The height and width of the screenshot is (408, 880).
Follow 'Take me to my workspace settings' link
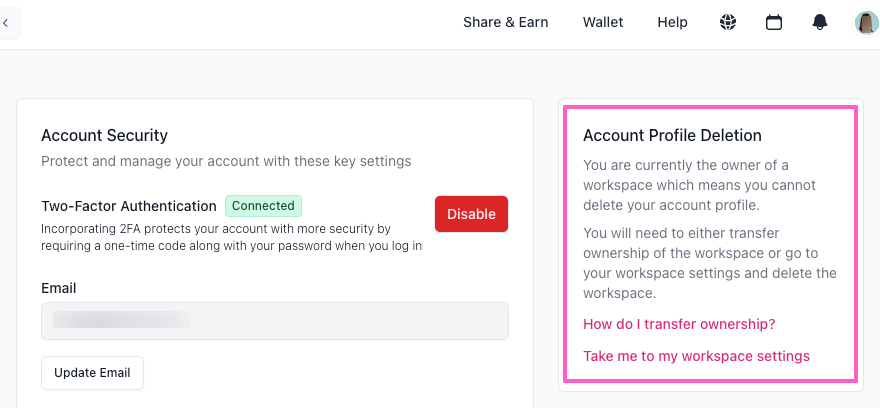click(696, 356)
